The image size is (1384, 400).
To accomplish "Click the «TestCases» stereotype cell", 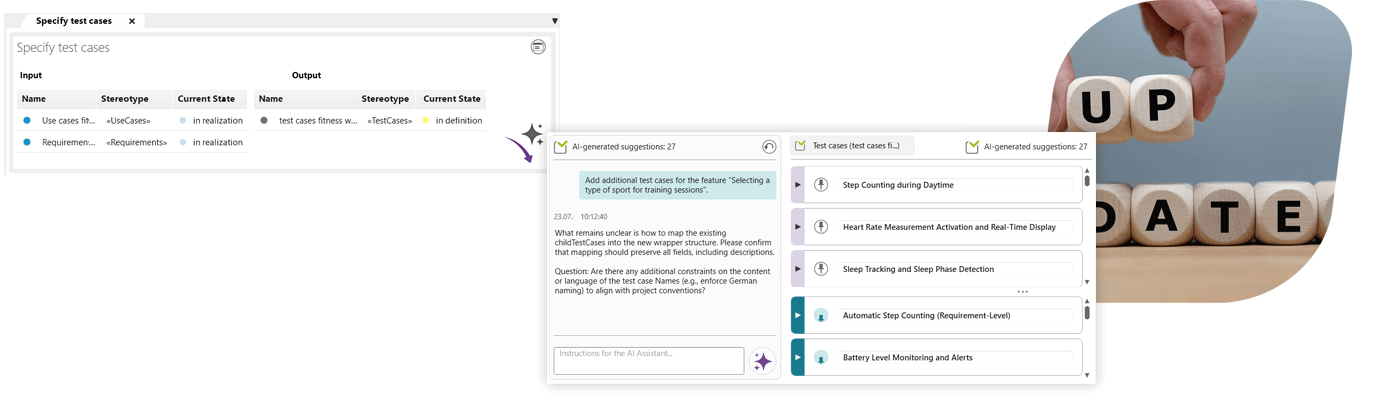I will 389,120.
